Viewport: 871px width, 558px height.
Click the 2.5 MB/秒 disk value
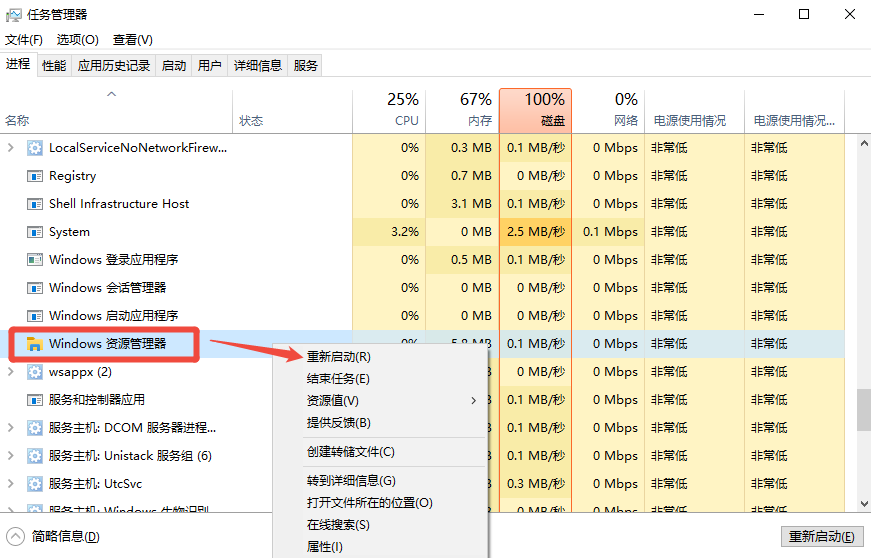click(535, 232)
